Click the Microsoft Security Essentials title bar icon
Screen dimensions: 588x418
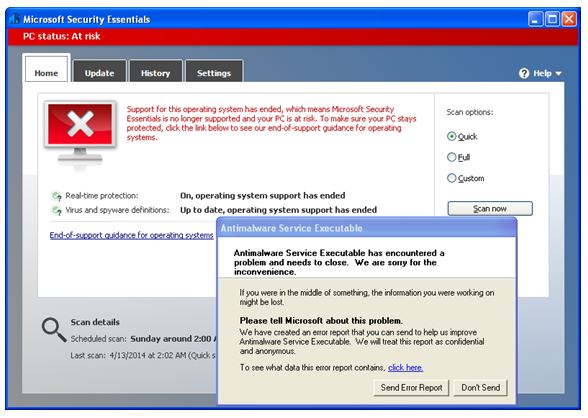click(15, 19)
